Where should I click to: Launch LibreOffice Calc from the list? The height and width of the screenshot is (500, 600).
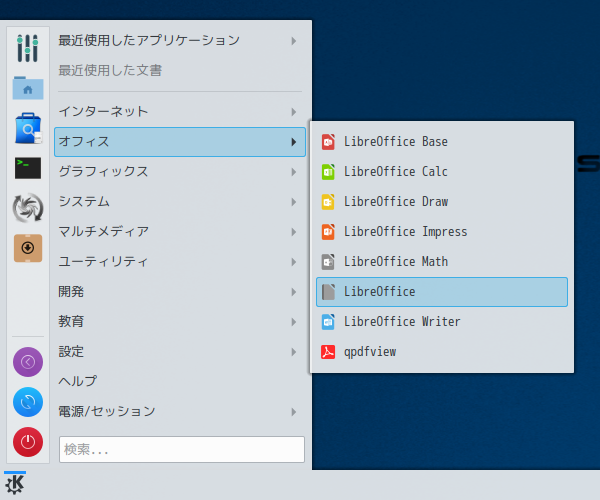click(x=442, y=171)
